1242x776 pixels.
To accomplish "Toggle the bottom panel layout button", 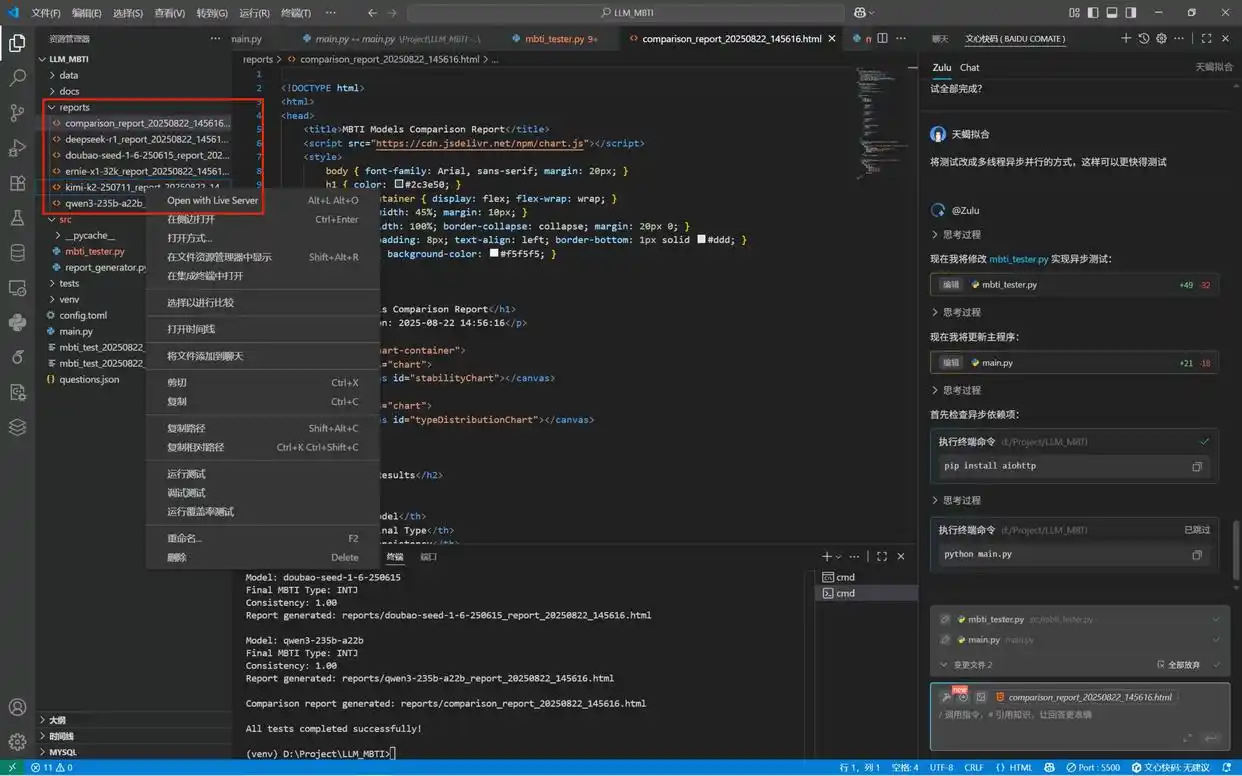I will (x=1111, y=13).
